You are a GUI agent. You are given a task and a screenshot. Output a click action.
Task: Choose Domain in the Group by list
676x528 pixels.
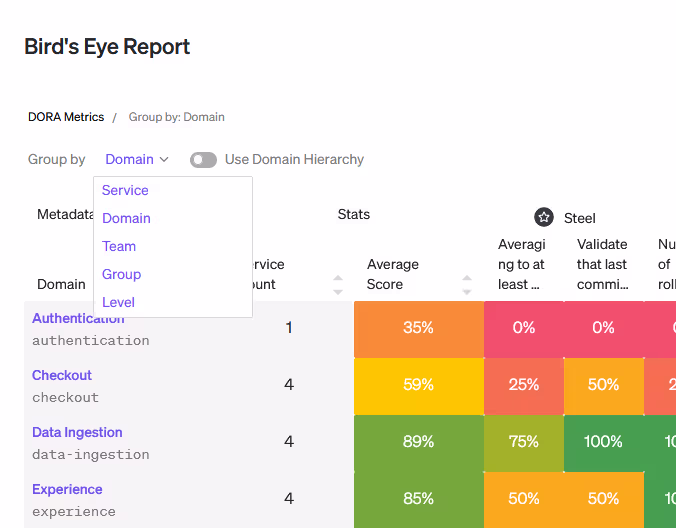tap(126, 218)
